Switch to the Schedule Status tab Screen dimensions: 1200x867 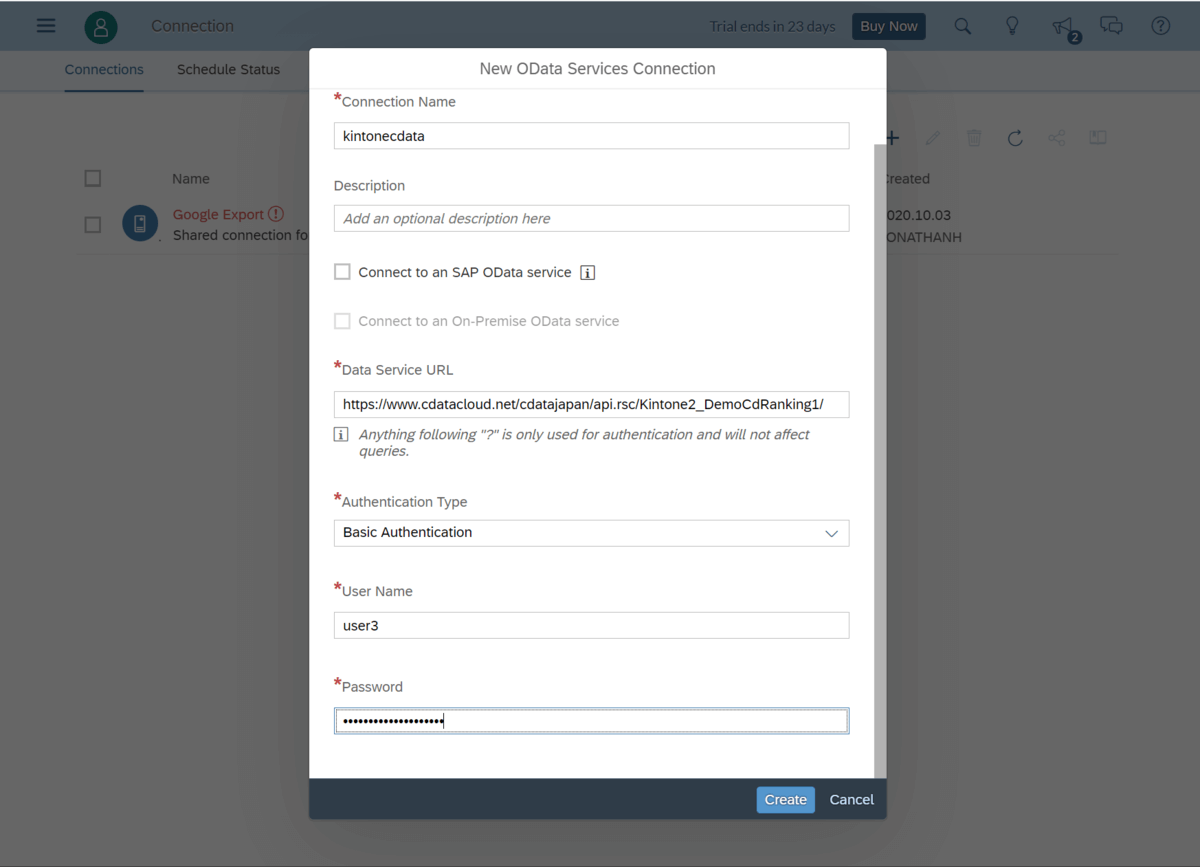tap(228, 70)
